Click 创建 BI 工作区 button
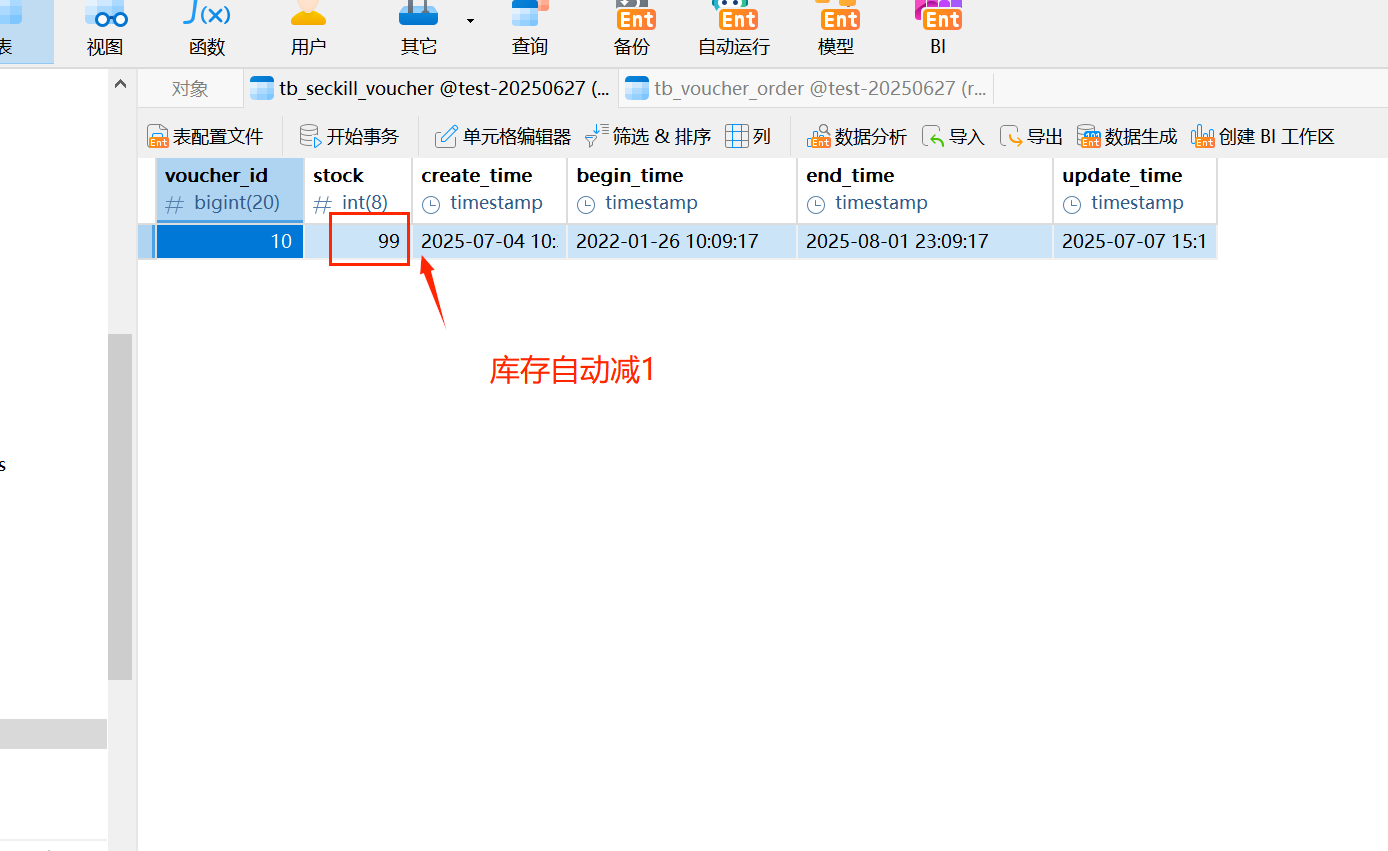 click(1262, 136)
